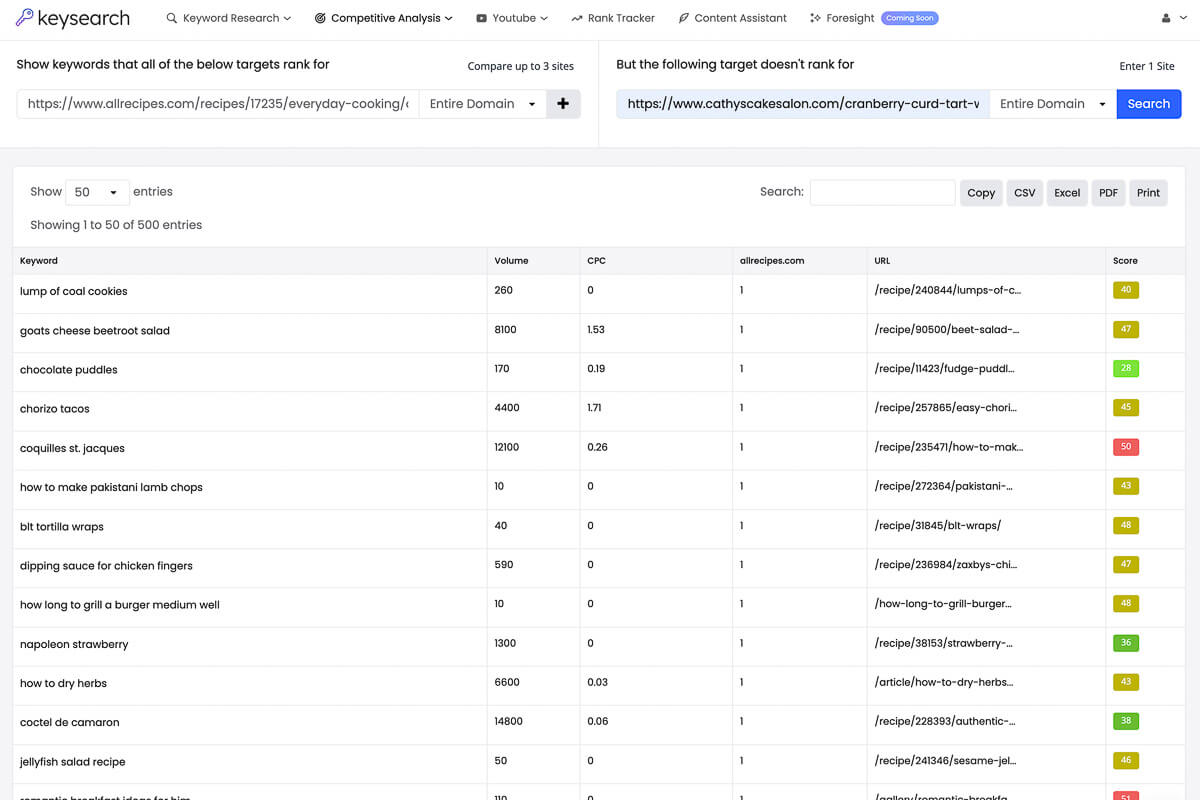1200x800 pixels.
Task: Open the Show entries dropdown
Action: [97, 192]
